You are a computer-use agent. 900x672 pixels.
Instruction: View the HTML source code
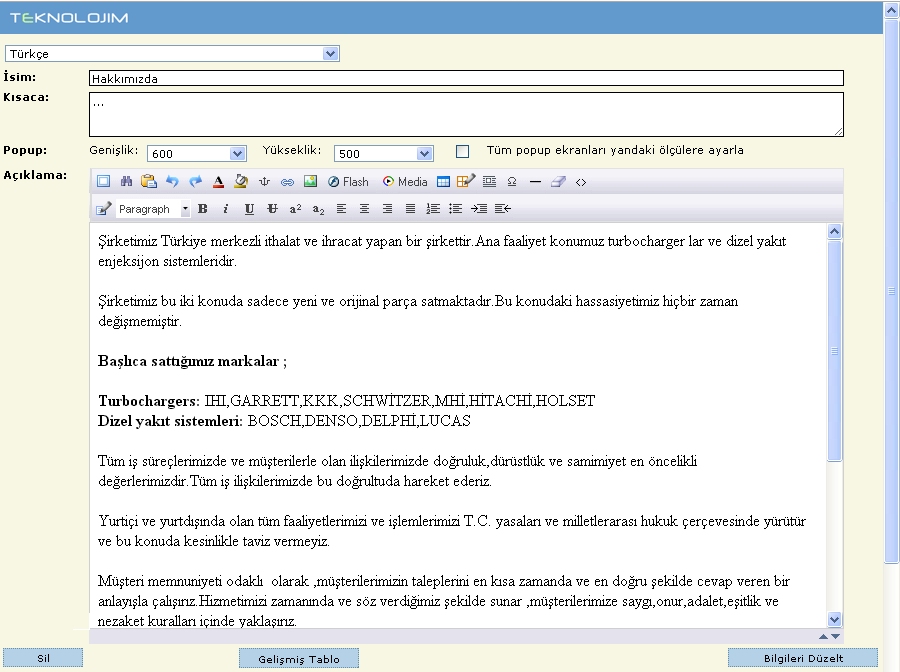pos(581,182)
